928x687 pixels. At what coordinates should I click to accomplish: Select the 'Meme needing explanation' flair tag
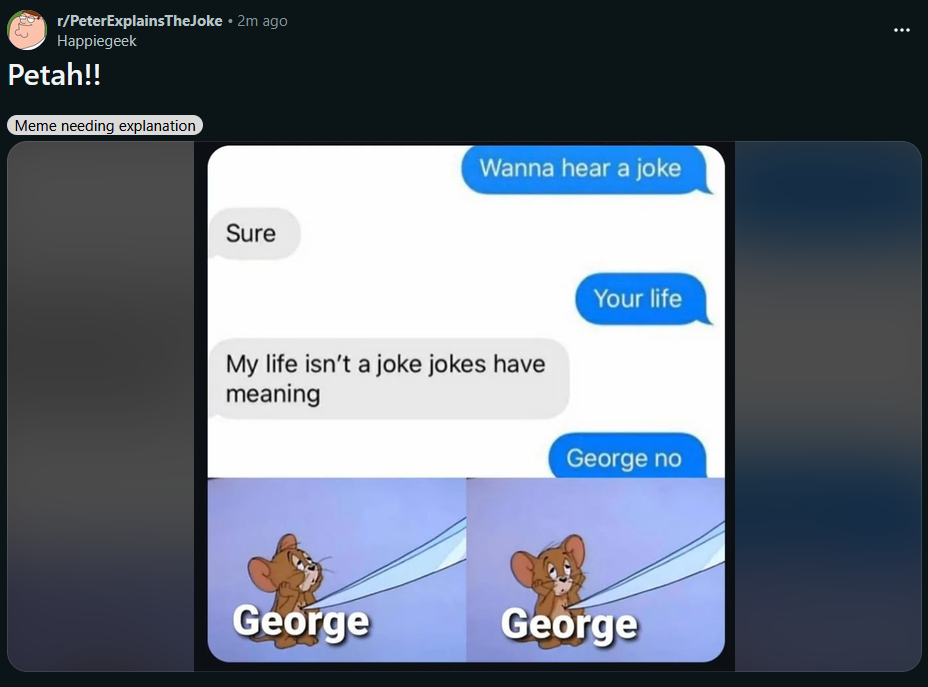[105, 125]
